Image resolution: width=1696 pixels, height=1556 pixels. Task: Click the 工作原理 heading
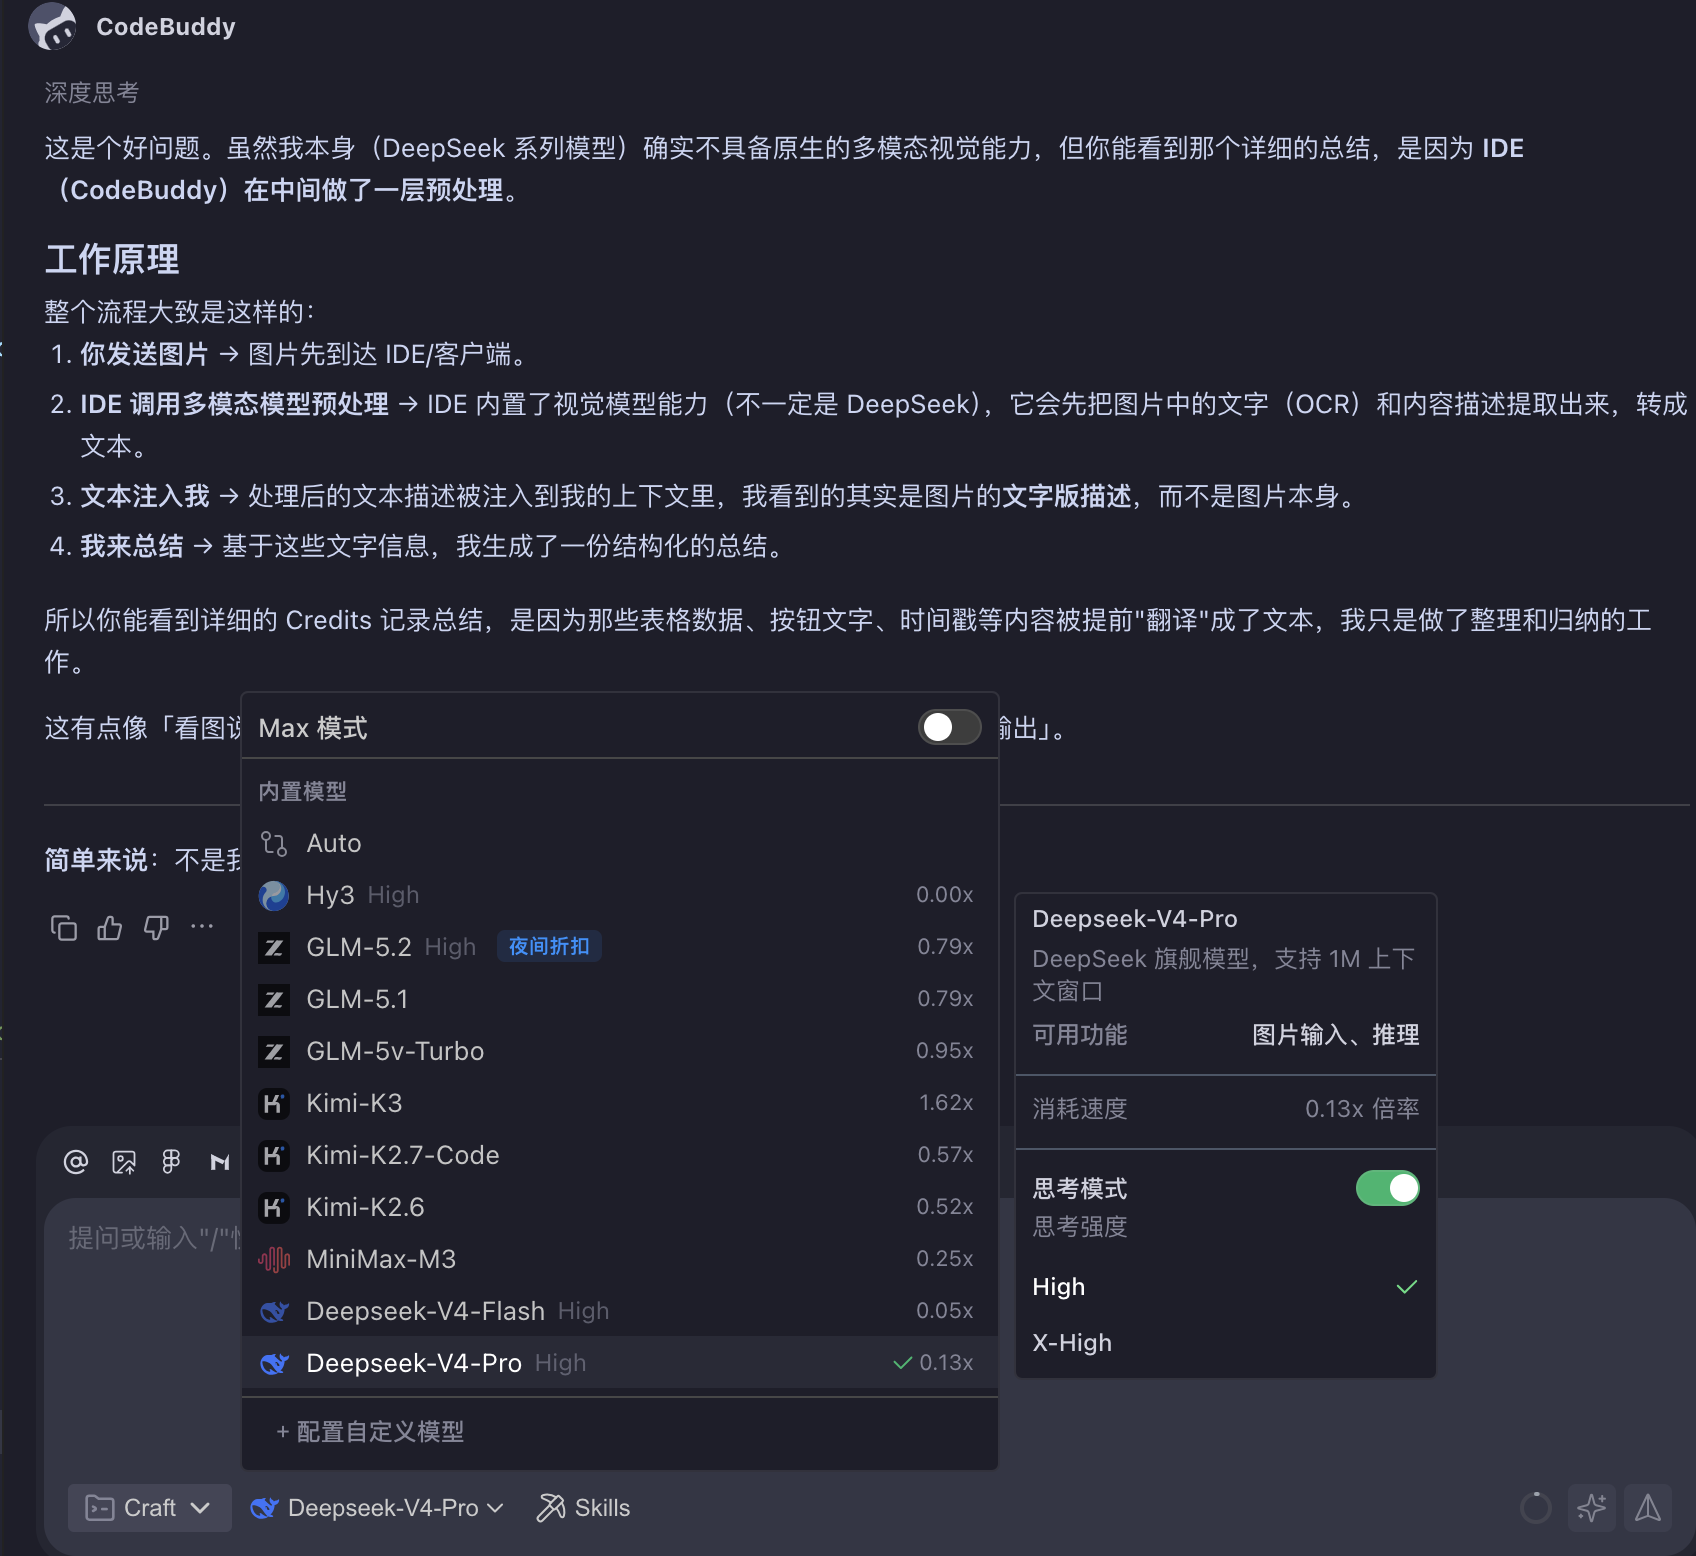point(112,260)
